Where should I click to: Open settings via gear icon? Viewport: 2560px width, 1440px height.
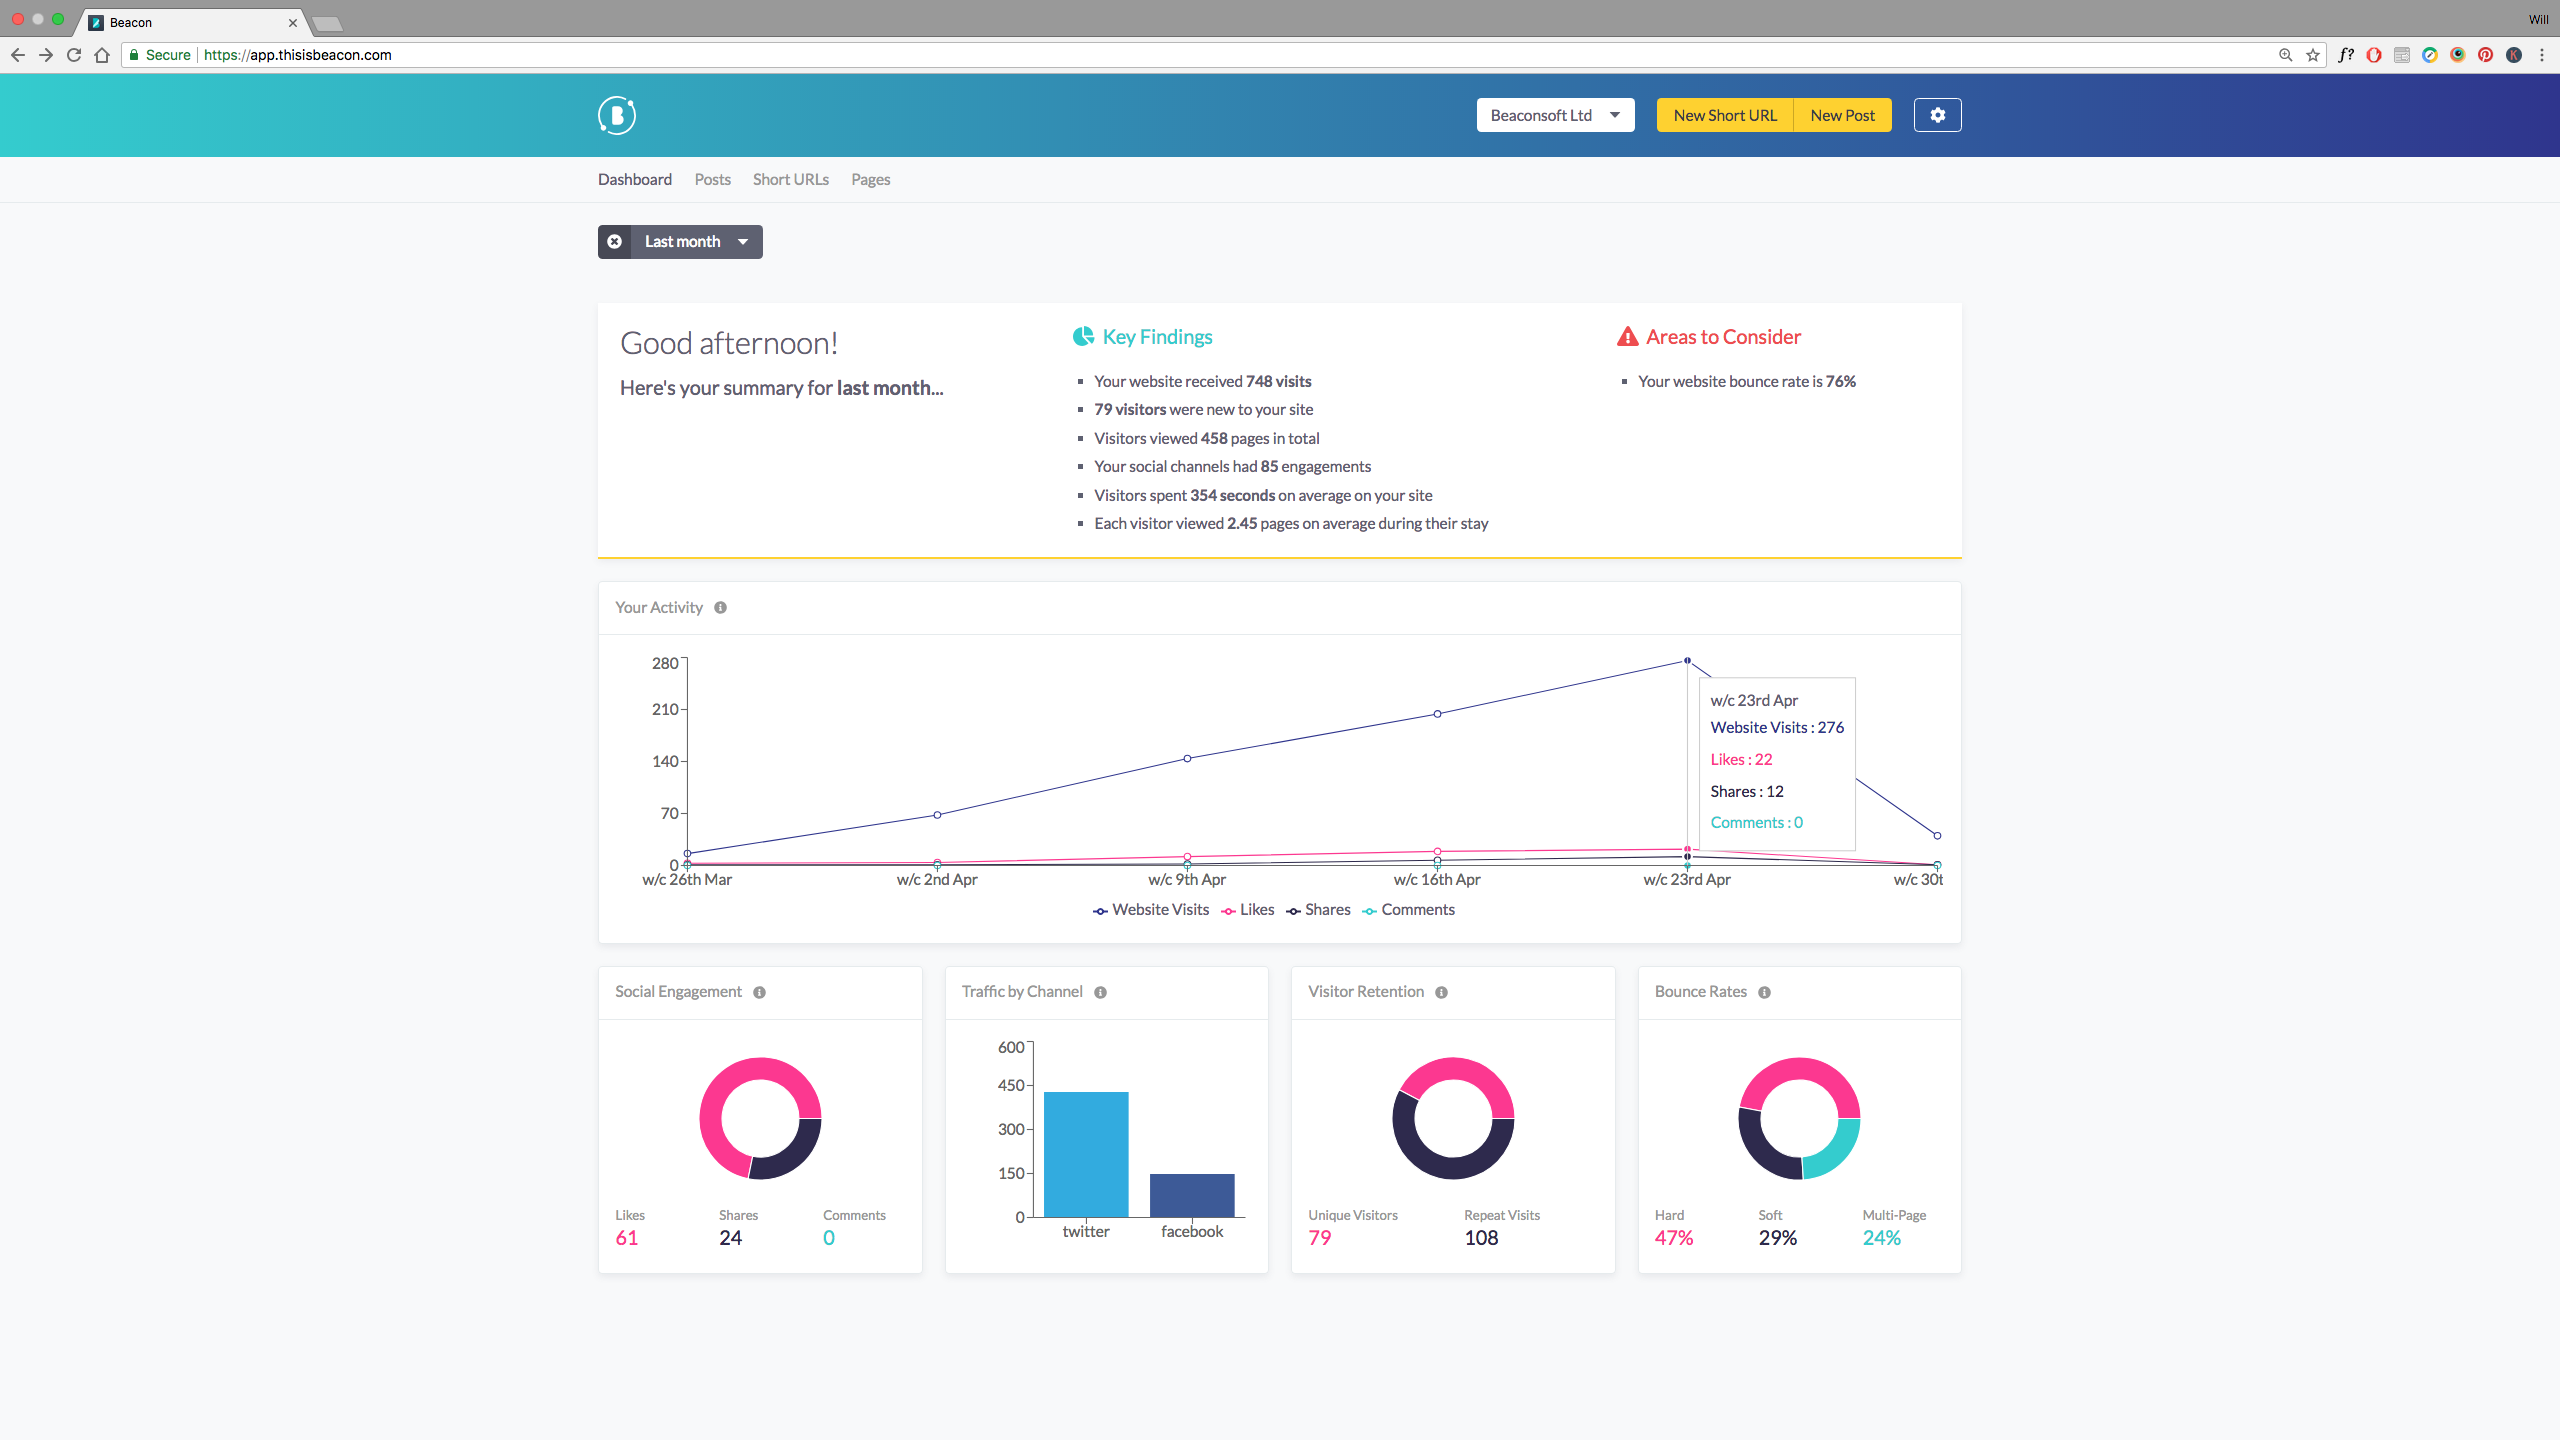(1937, 115)
